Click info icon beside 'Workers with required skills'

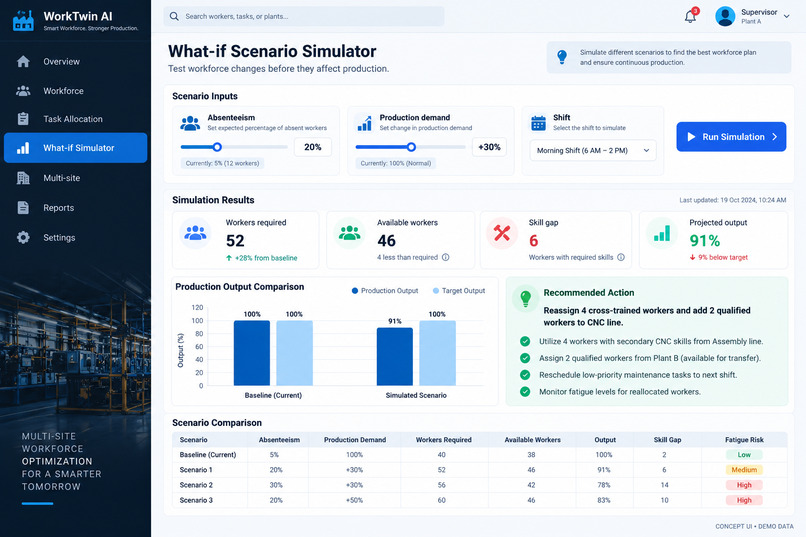pos(621,257)
